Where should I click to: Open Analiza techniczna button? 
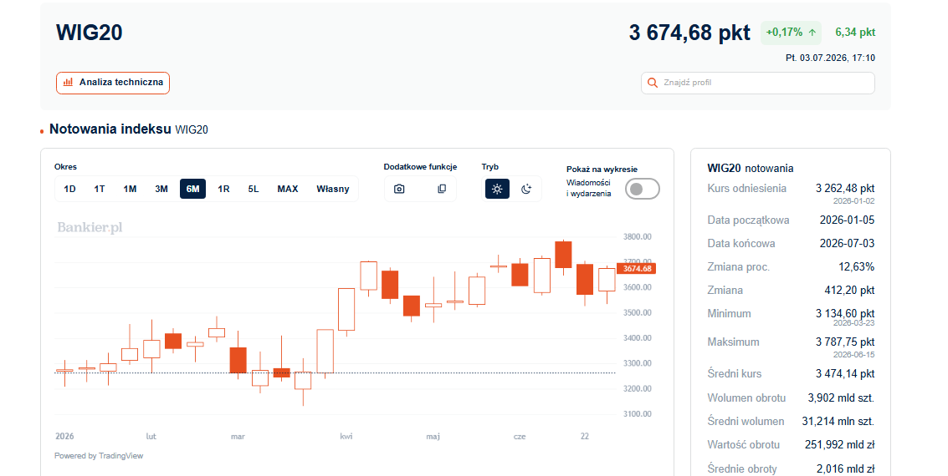click(113, 83)
